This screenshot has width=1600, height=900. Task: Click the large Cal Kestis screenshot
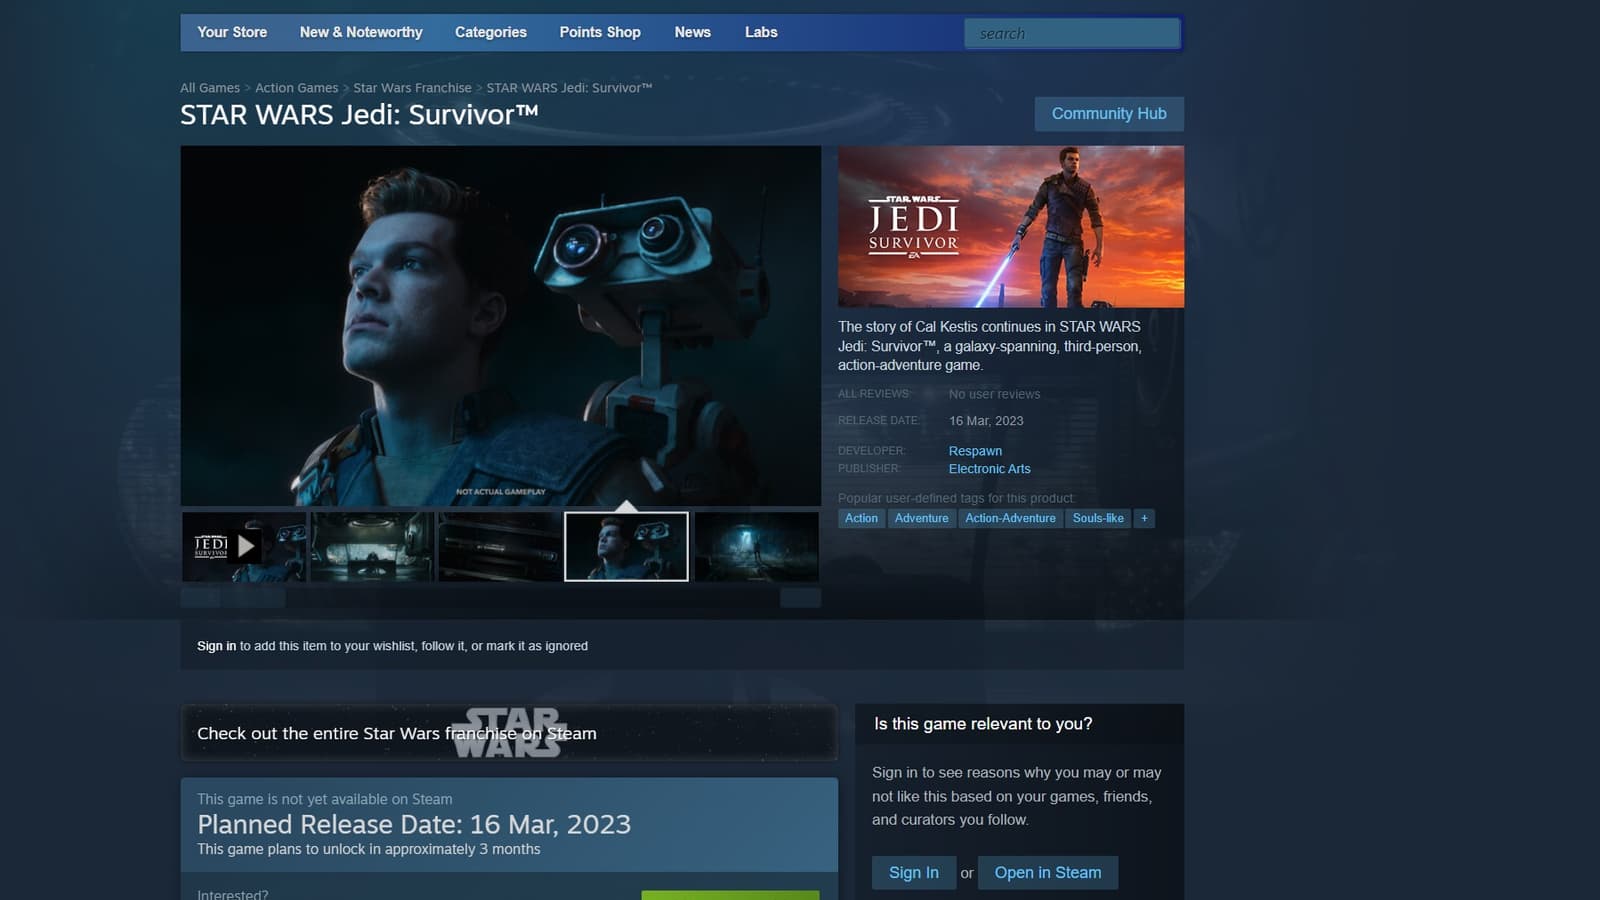pos(501,326)
